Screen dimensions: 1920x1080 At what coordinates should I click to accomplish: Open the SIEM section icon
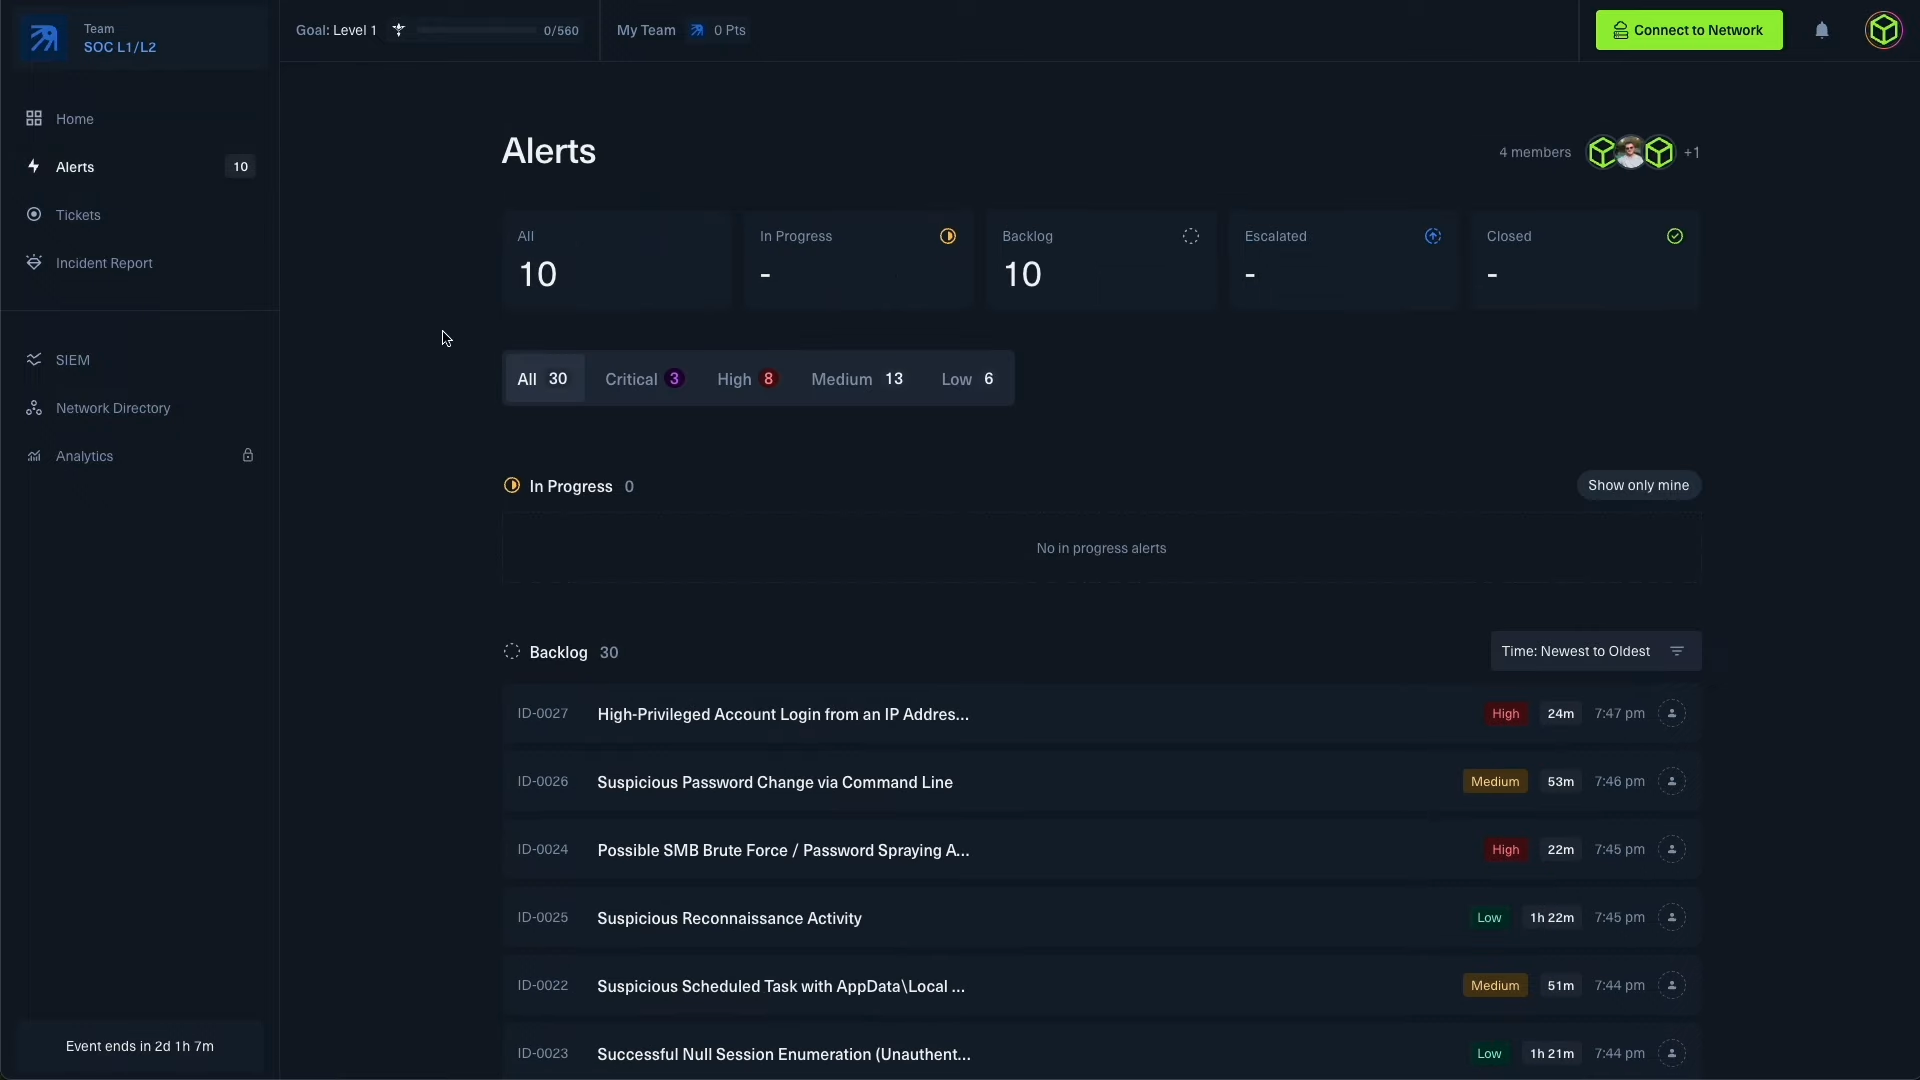(34, 359)
